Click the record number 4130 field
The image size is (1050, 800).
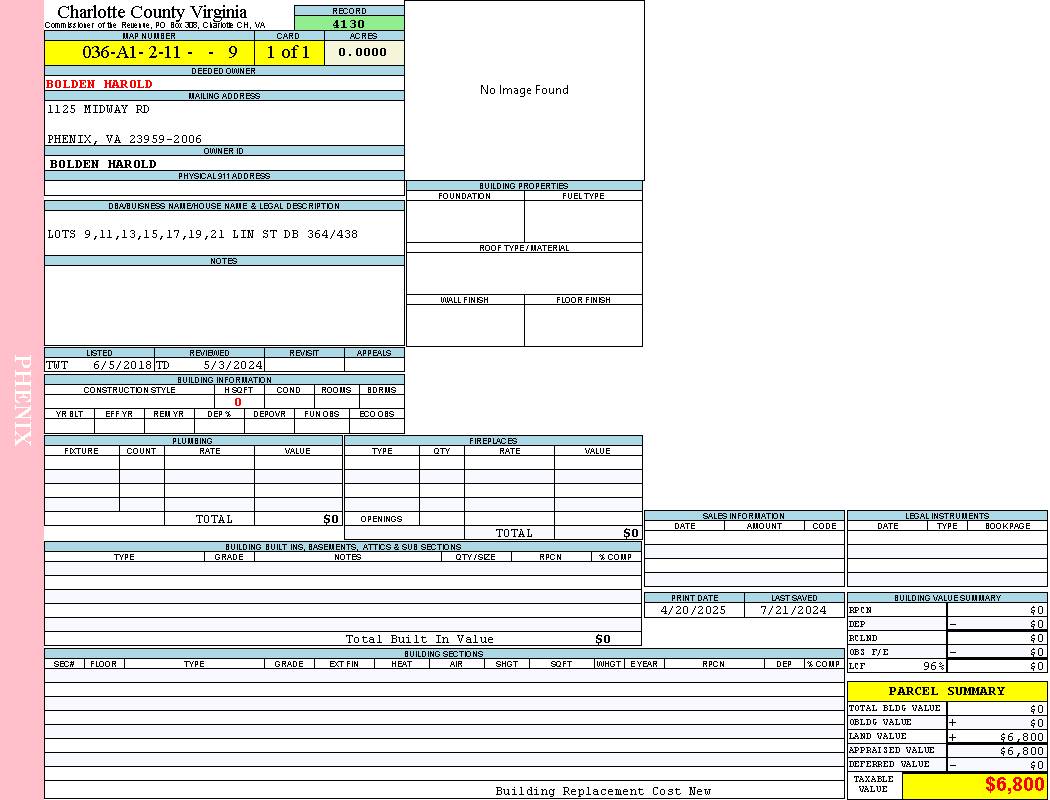point(349,24)
